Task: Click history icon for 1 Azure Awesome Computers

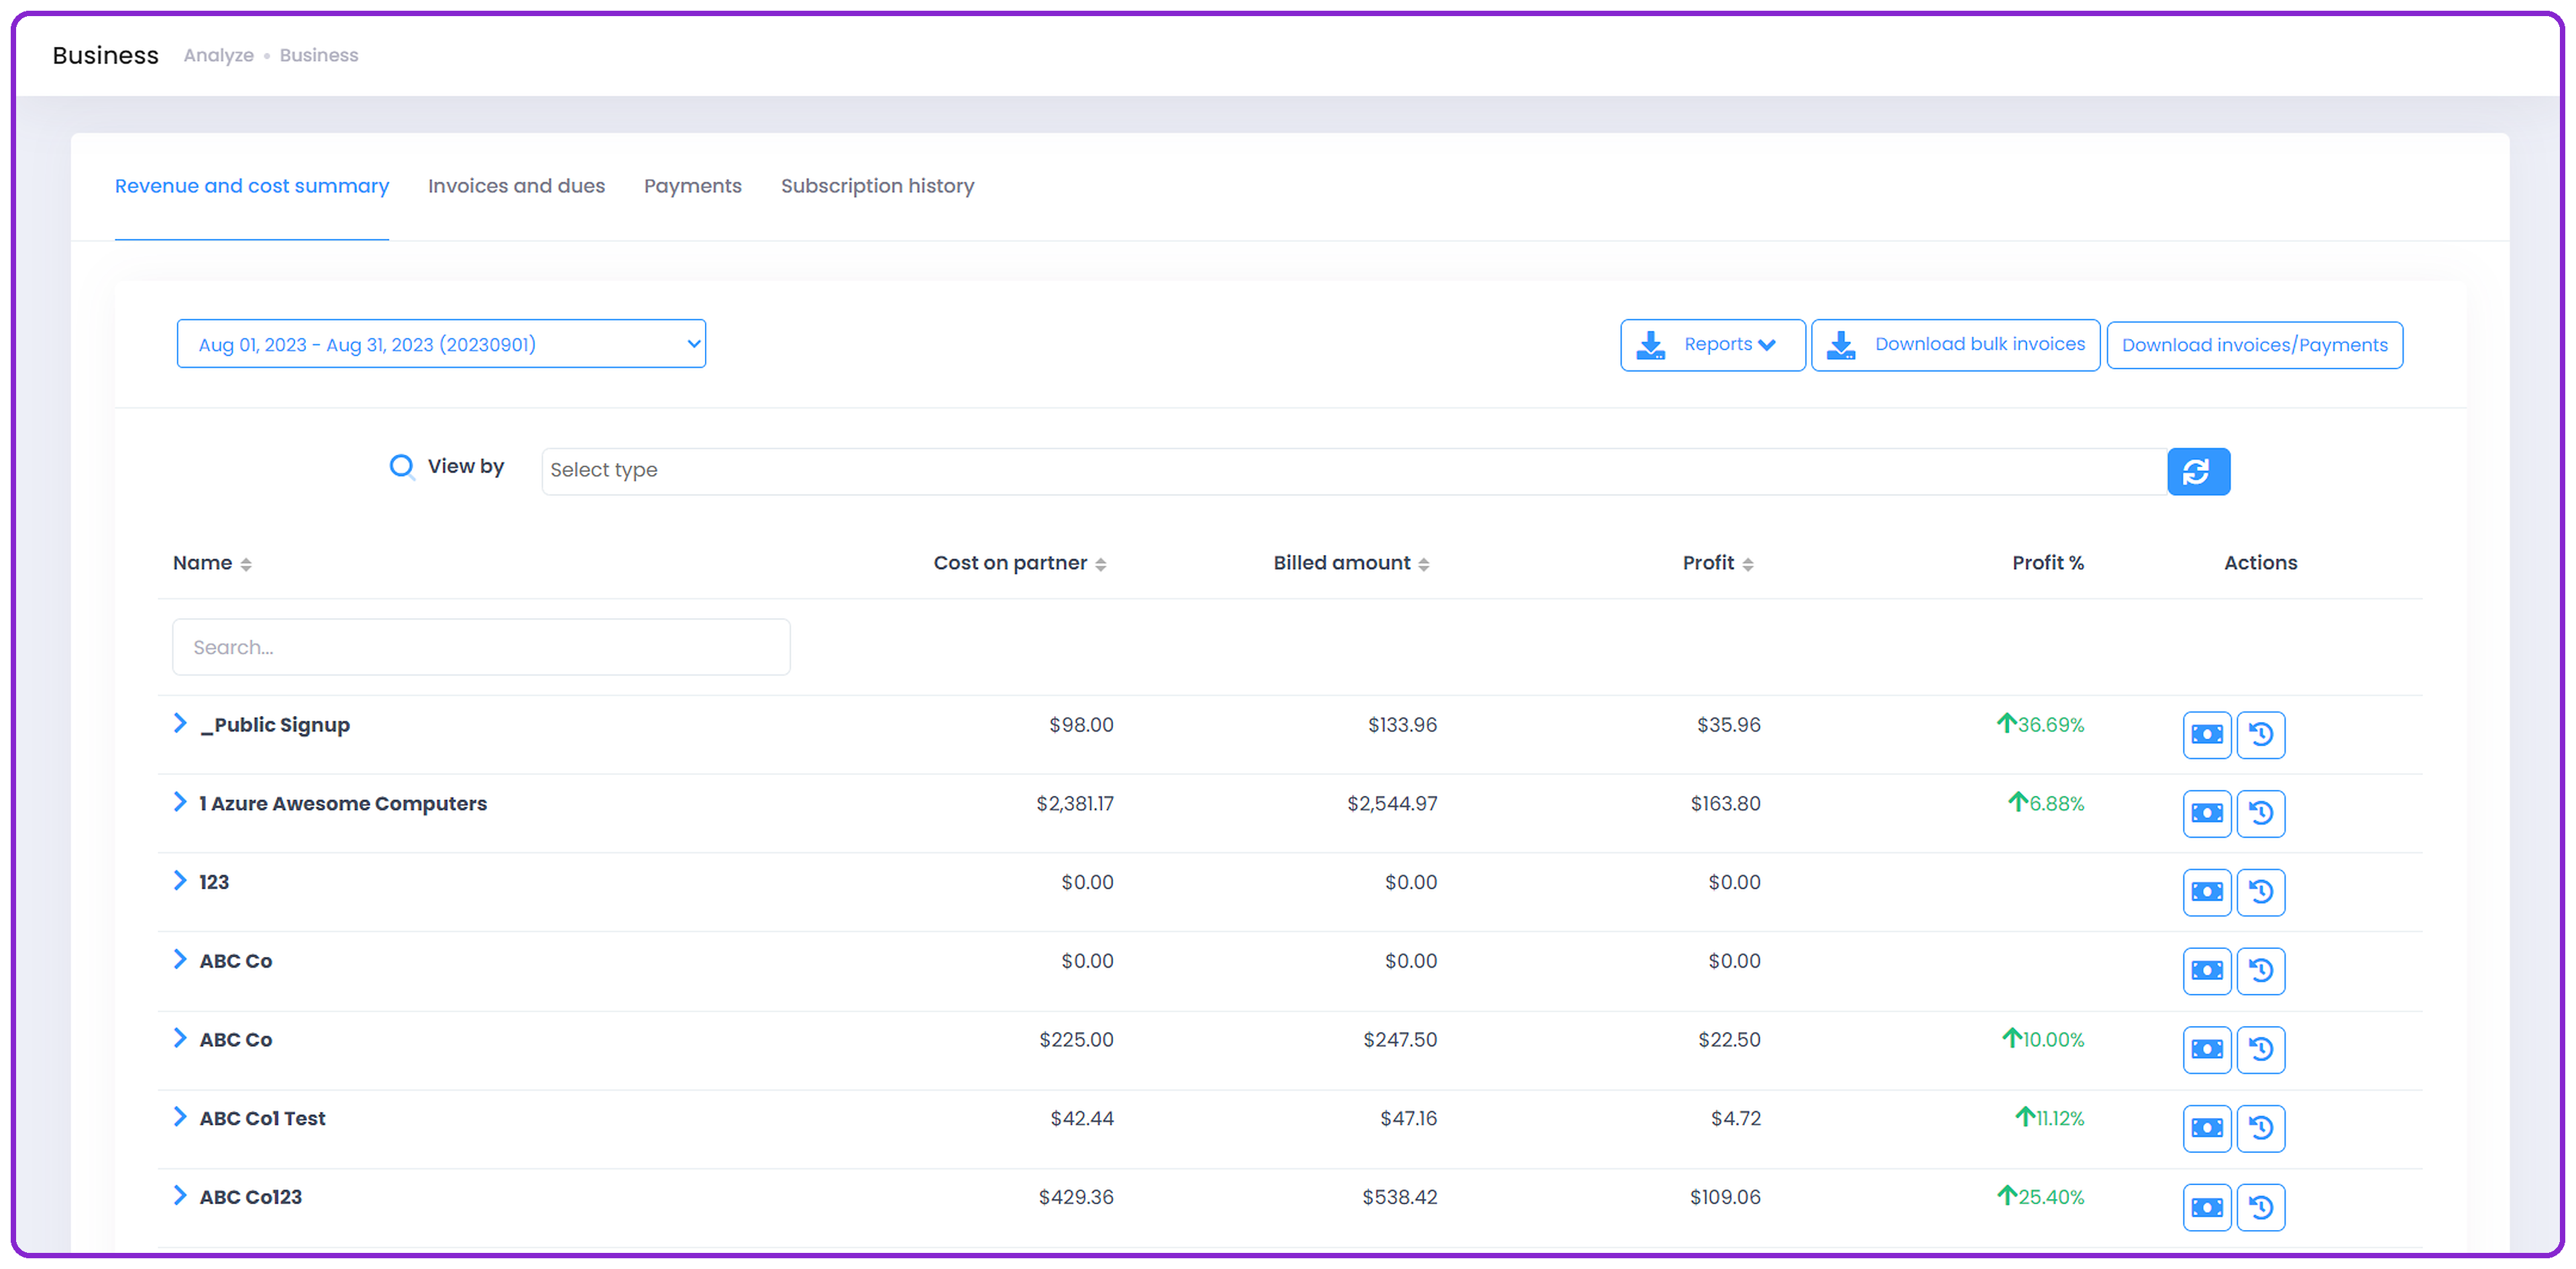Action: tap(2261, 813)
